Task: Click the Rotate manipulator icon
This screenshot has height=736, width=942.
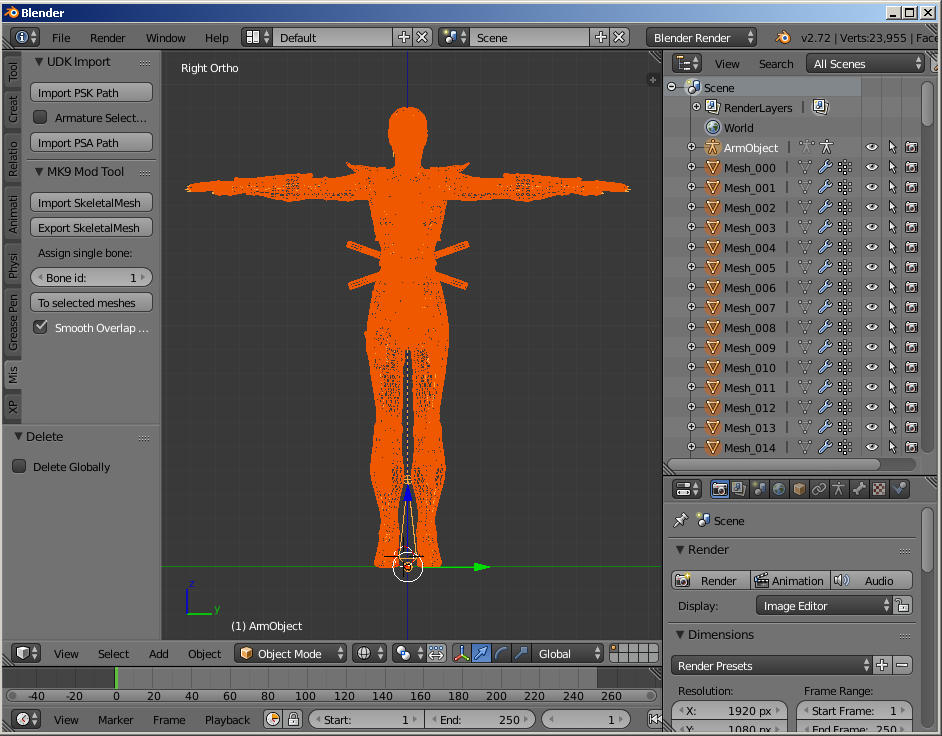Action: coord(500,653)
